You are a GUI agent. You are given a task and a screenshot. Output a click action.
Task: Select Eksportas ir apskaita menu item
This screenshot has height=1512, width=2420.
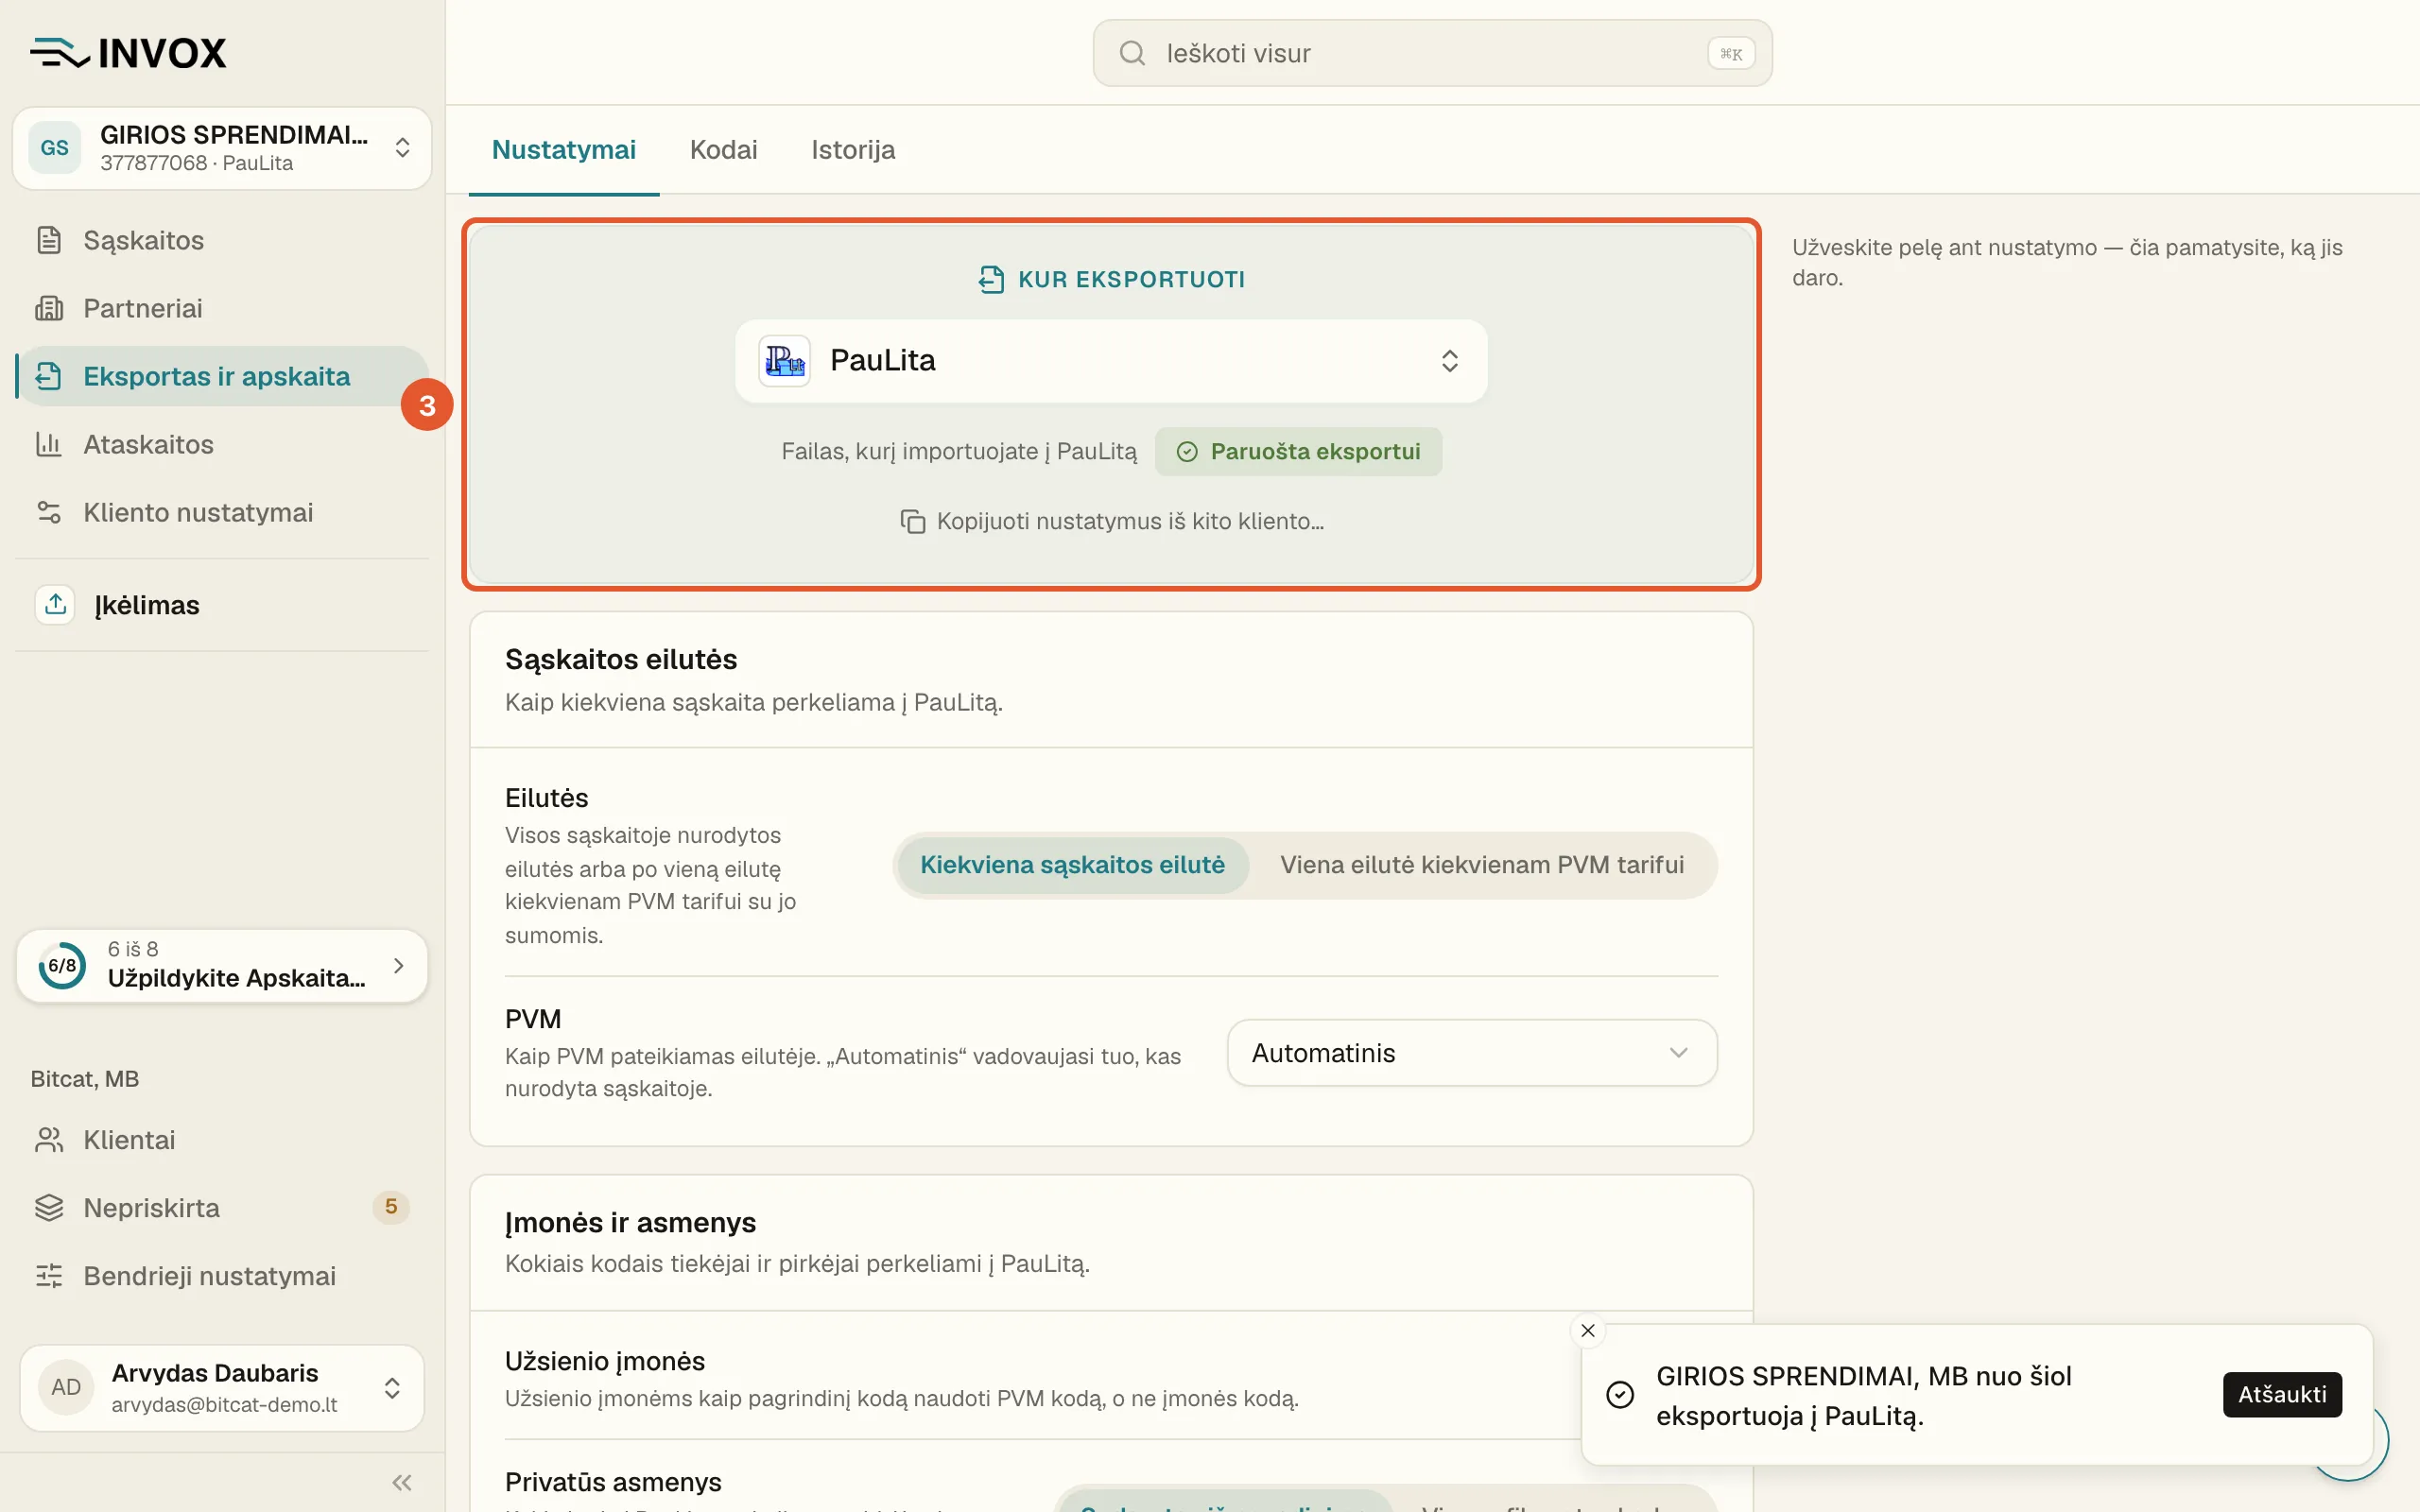coord(222,376)
